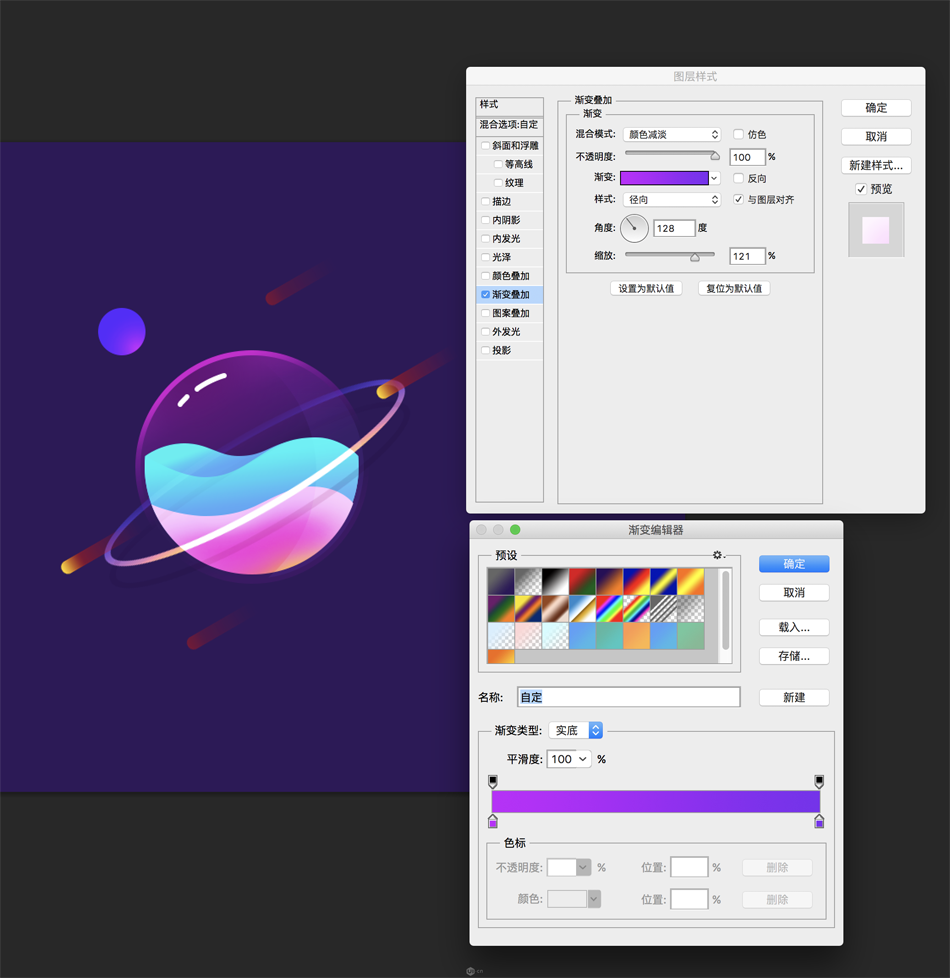The height and width of the screenshot is (978, 950).
Task: Click blue 确定 in gradient editor
Action: [x=794, y=564]
